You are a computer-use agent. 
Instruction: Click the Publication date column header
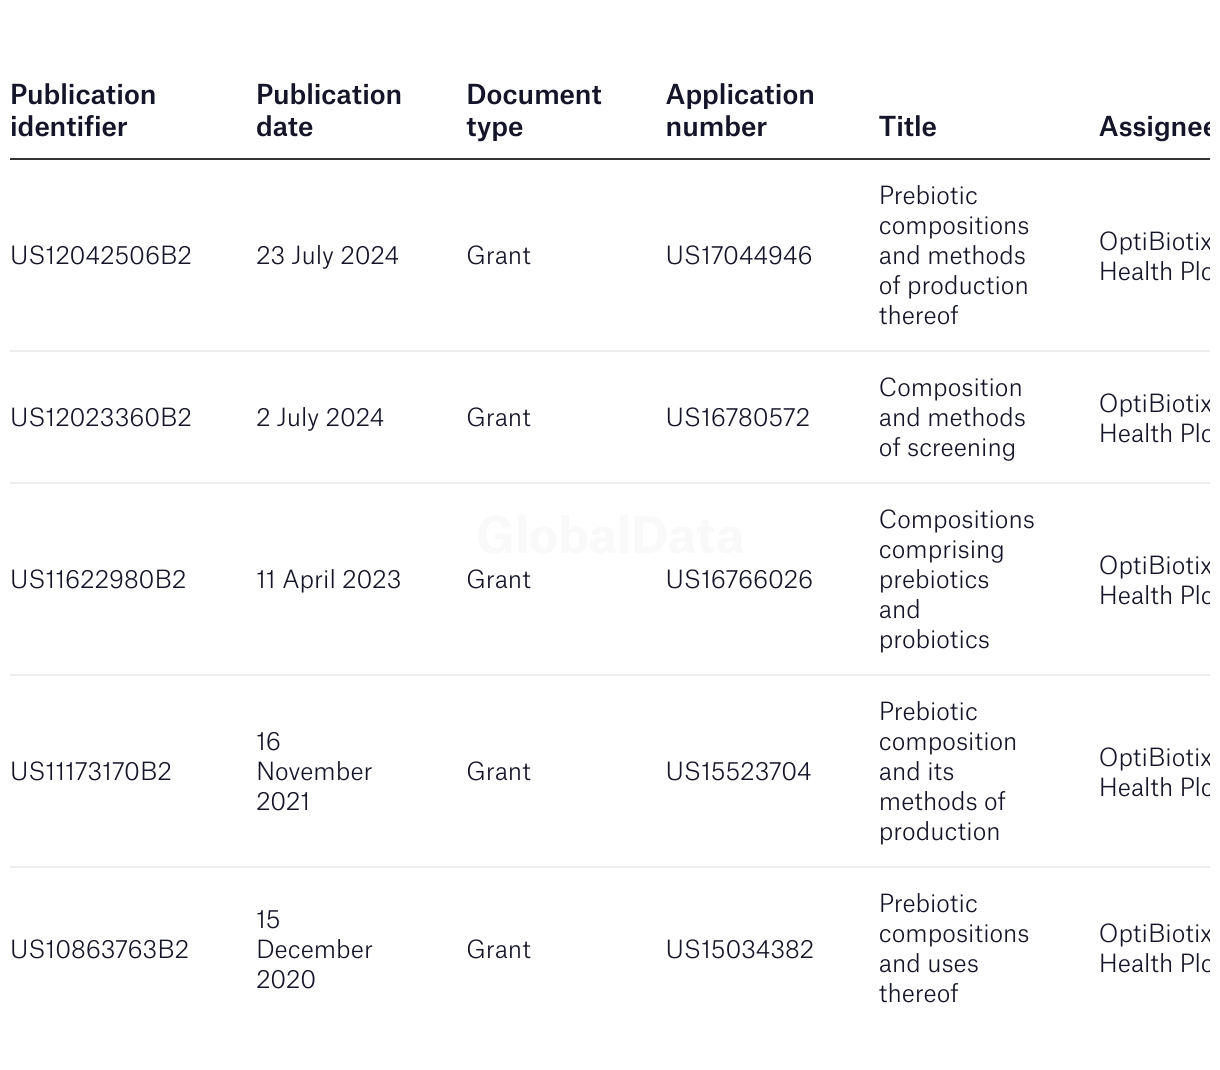coord(329,111)
